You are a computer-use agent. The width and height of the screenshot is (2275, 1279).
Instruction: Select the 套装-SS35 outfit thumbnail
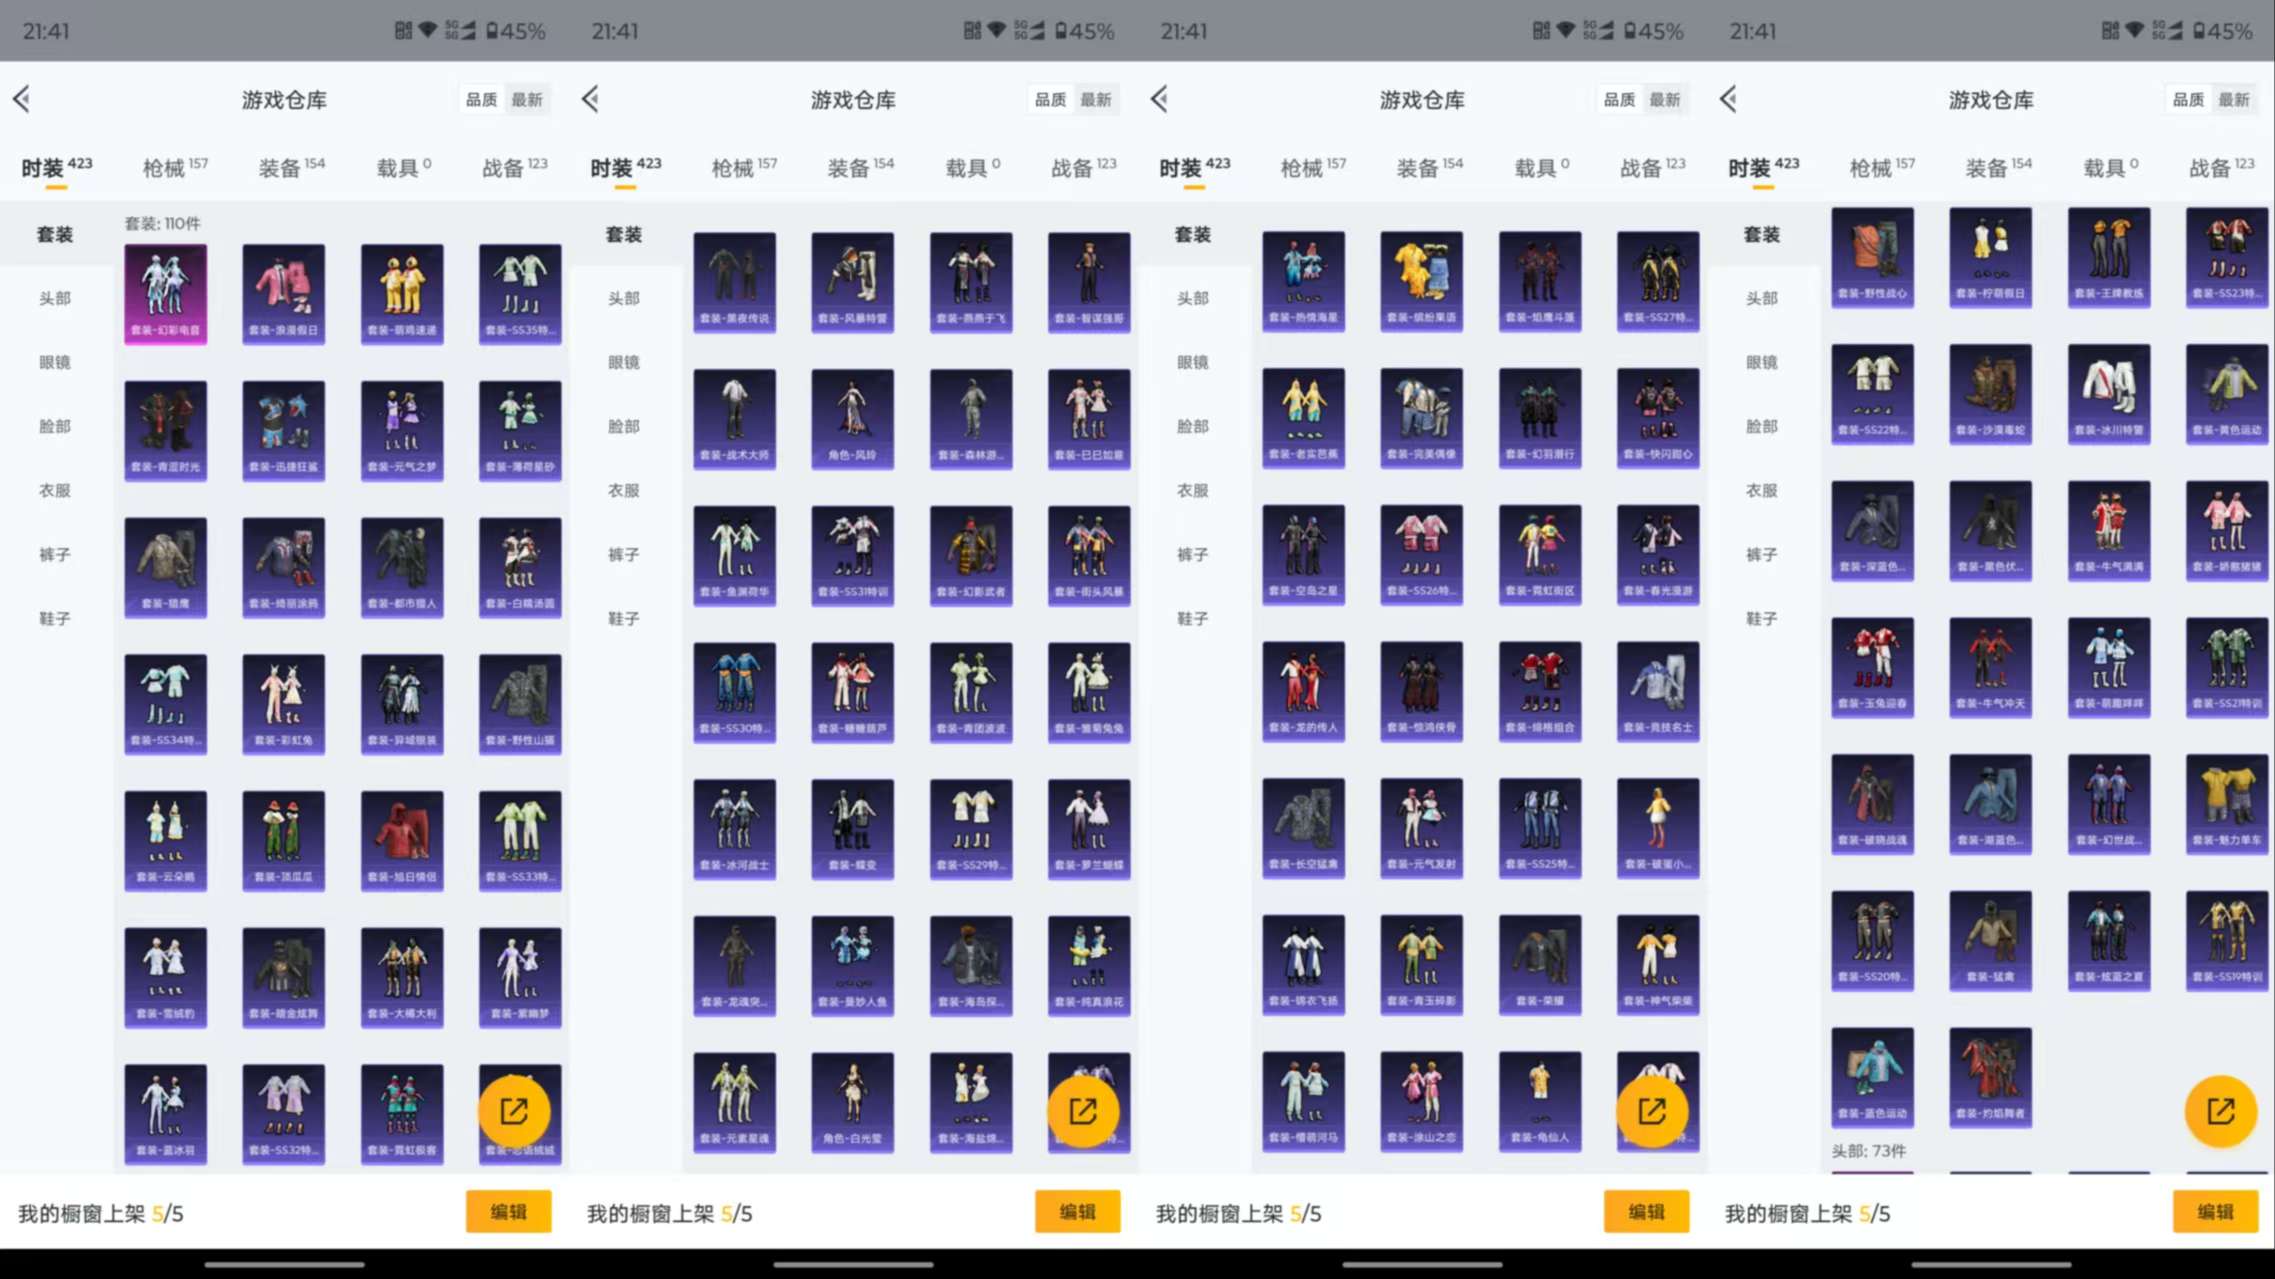520,293
